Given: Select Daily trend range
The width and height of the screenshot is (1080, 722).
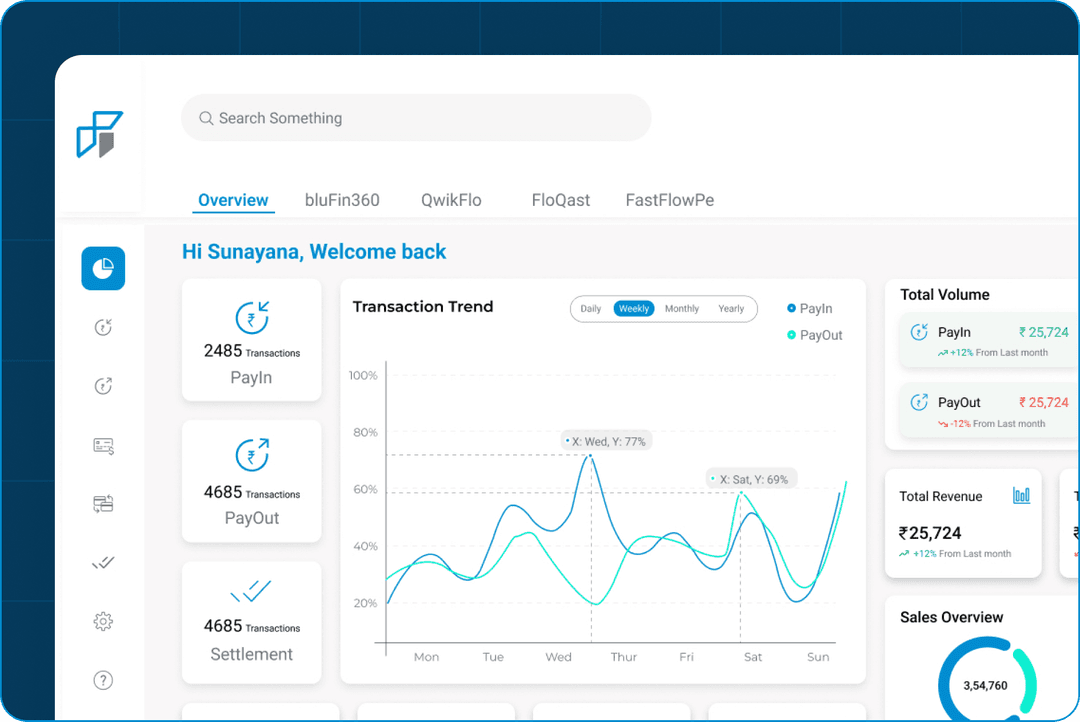Looking at the screenshot, I should coord(591,309).
